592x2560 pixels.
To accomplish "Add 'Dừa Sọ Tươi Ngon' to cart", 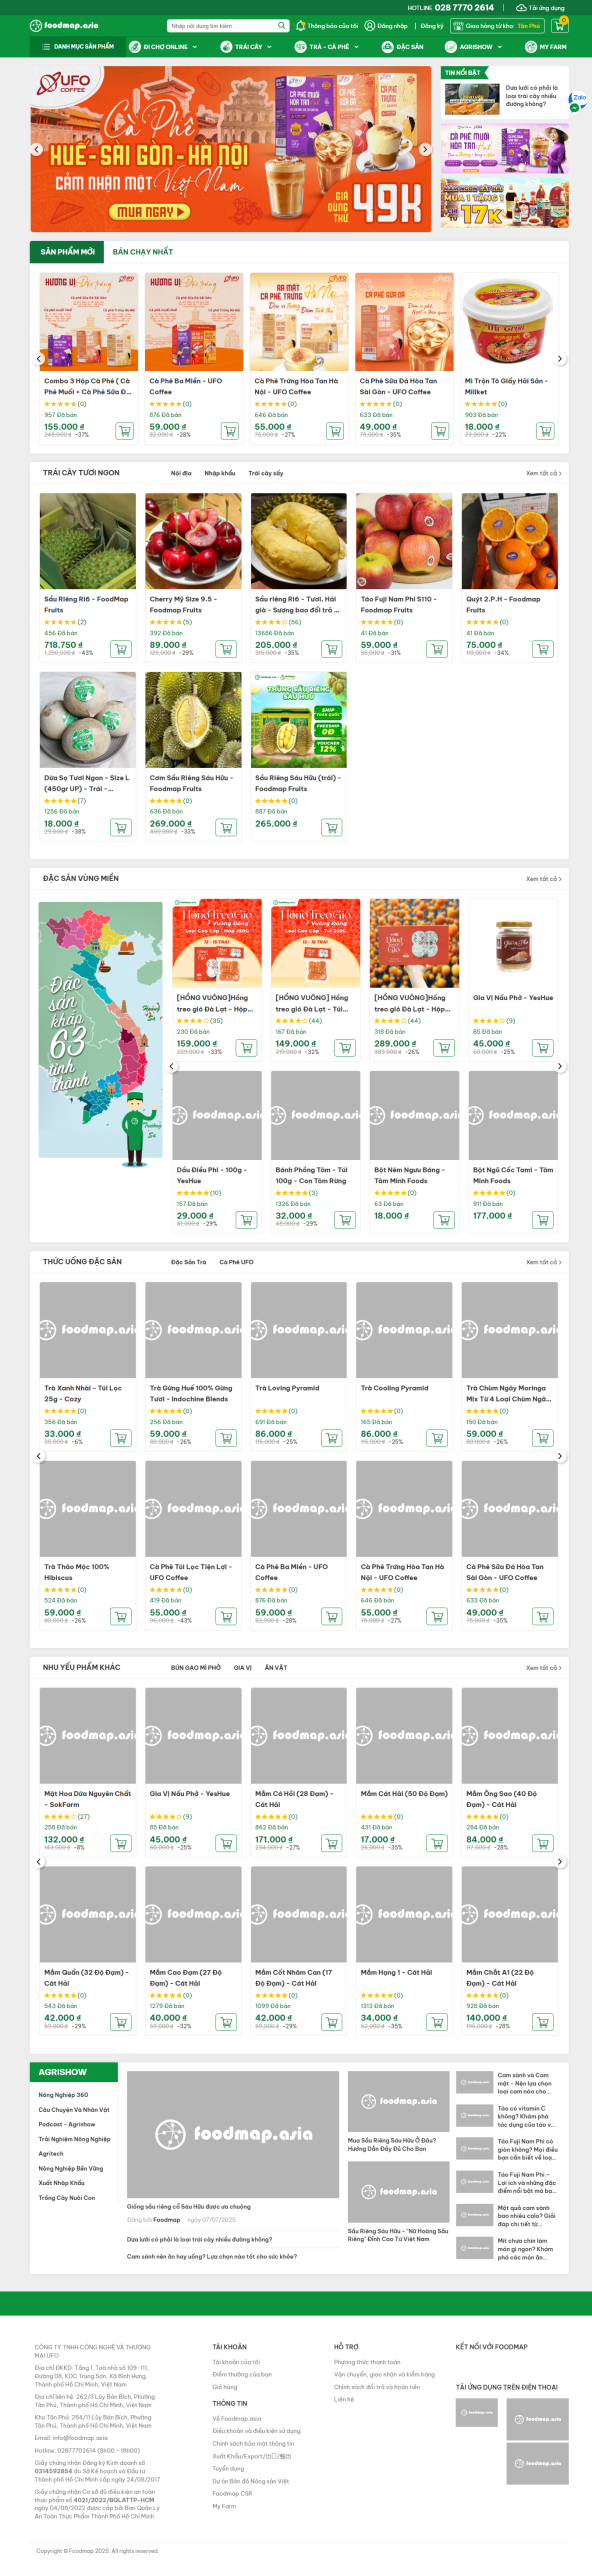I will point(121,828).
